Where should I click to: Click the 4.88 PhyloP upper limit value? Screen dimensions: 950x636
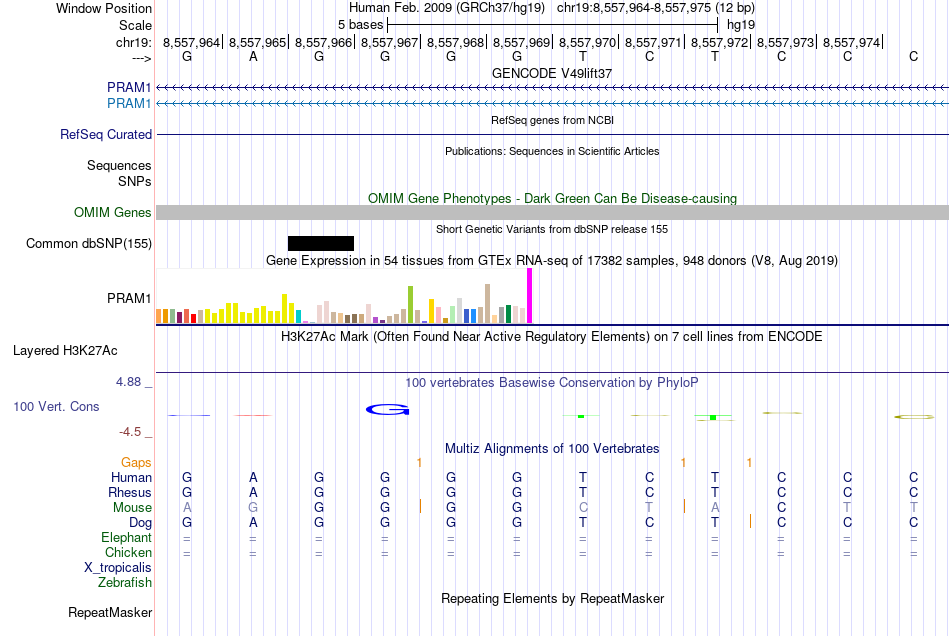(128, 382)
